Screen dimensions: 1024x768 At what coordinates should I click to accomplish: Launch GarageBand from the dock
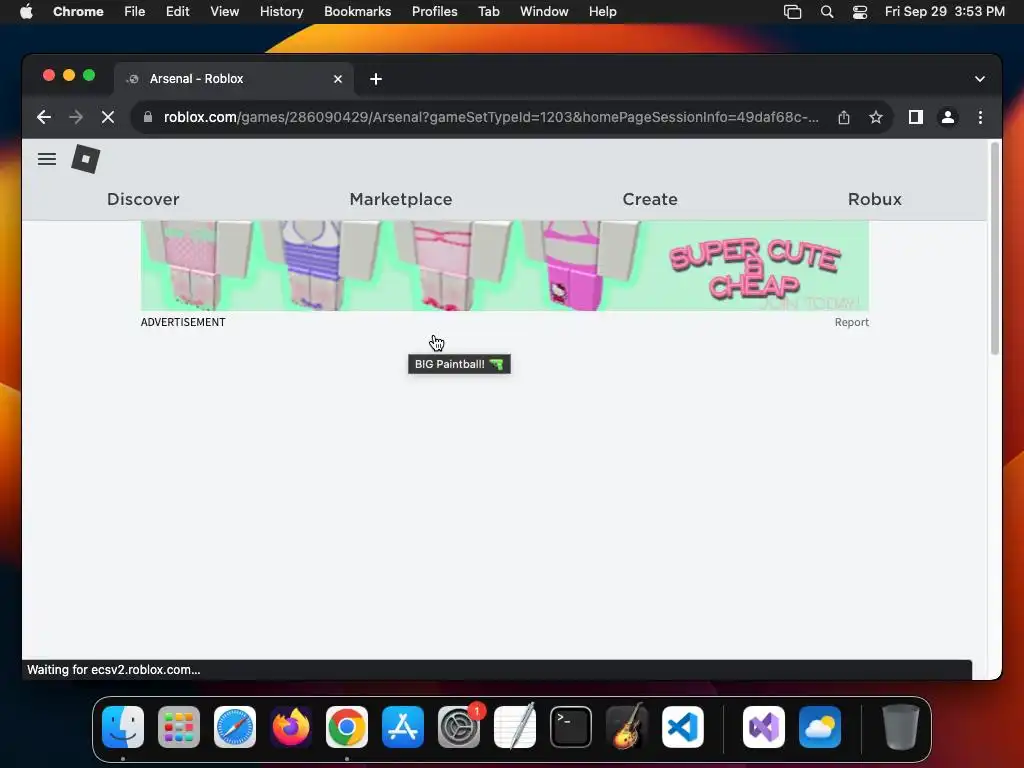point(627,727)
